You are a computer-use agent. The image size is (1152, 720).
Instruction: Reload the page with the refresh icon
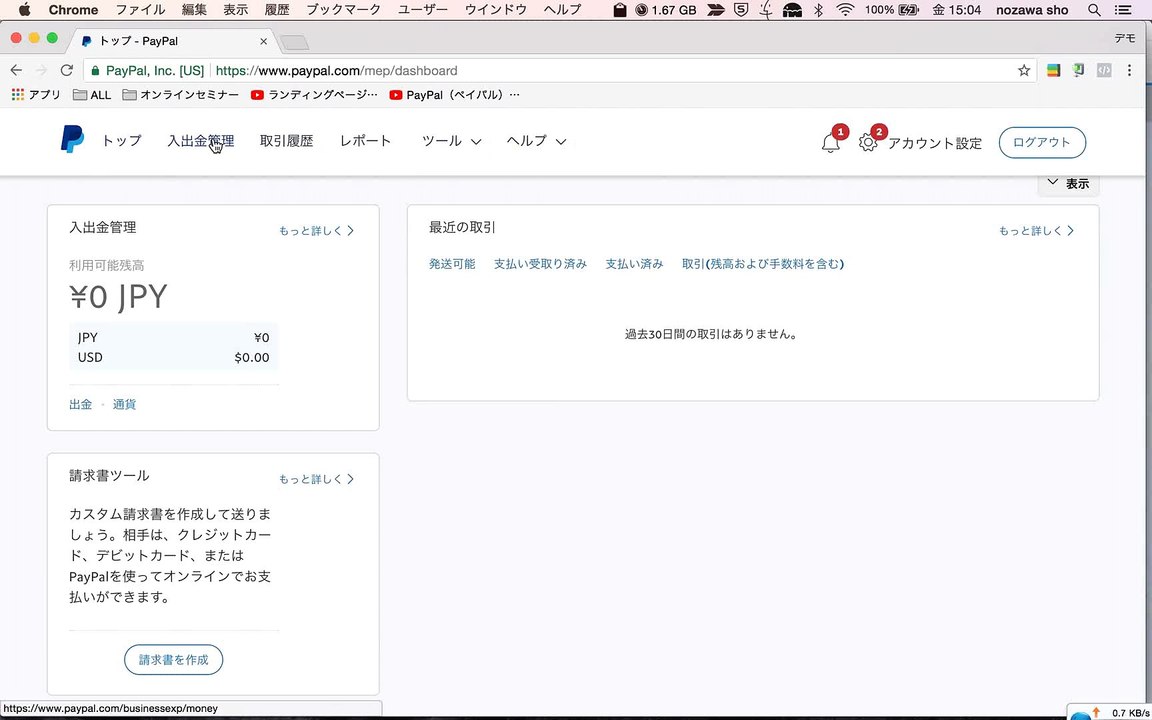click(x=67, y=71)
